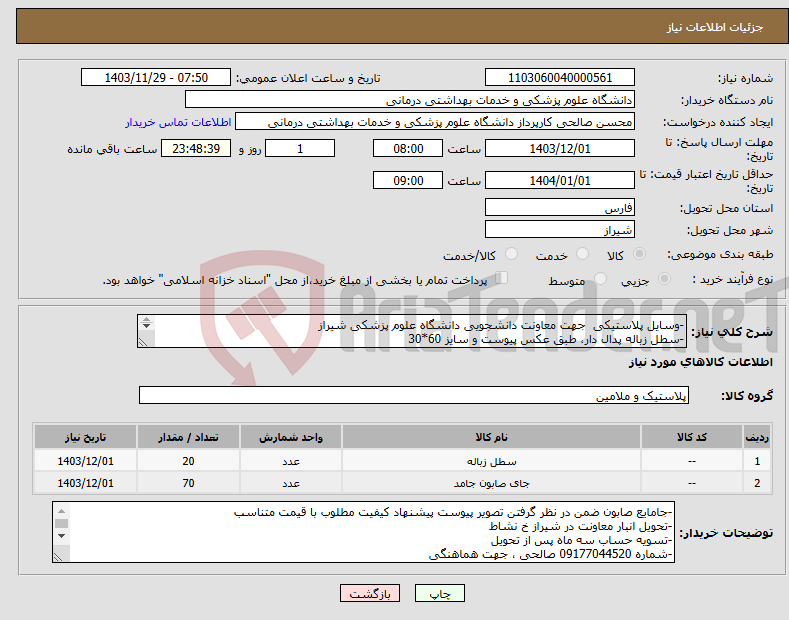Screen dimensions: 789x620
Task: Click the price validity time 09:00 field
Action: (408, 180)
